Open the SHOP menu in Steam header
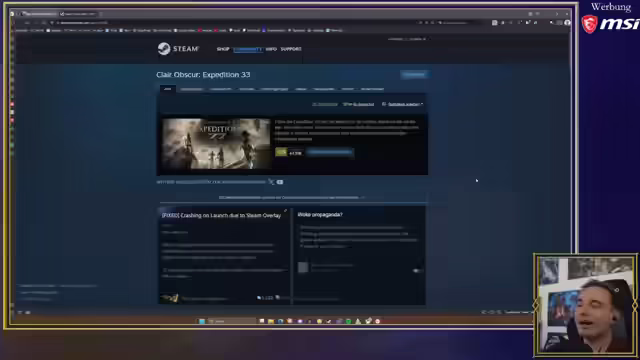This screenshot has height=360, width=640. pos(223,49)
